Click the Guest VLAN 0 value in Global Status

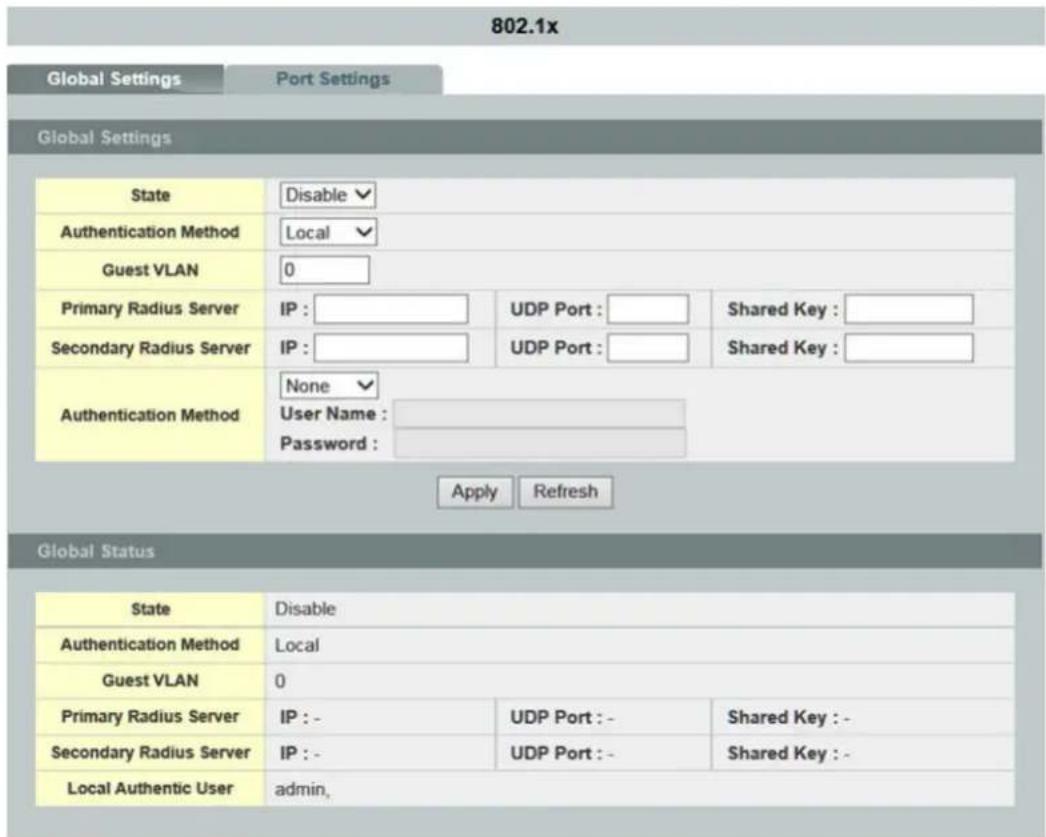pyautogui.click(x=280, y=682)
